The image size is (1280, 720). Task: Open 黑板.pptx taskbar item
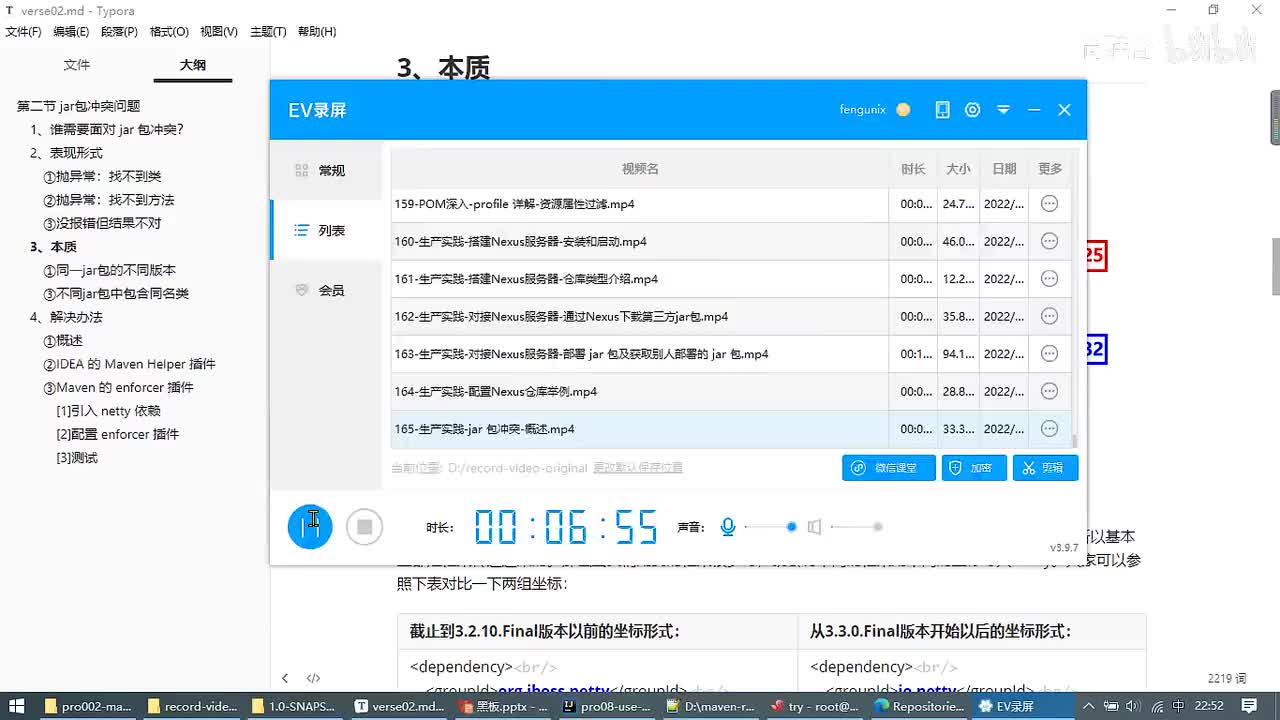tap(503, 706)
